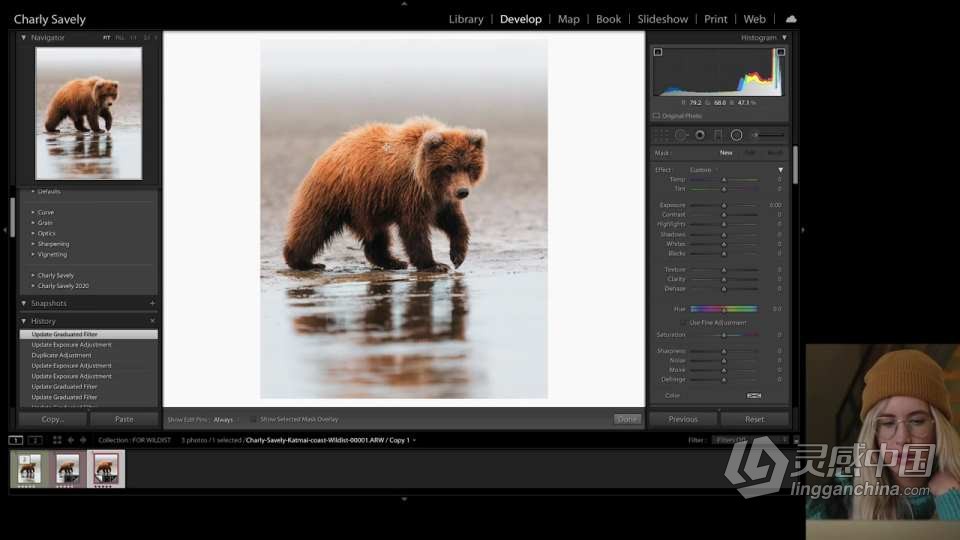
Task: Switch to the Map module
Action: point(568,19)
